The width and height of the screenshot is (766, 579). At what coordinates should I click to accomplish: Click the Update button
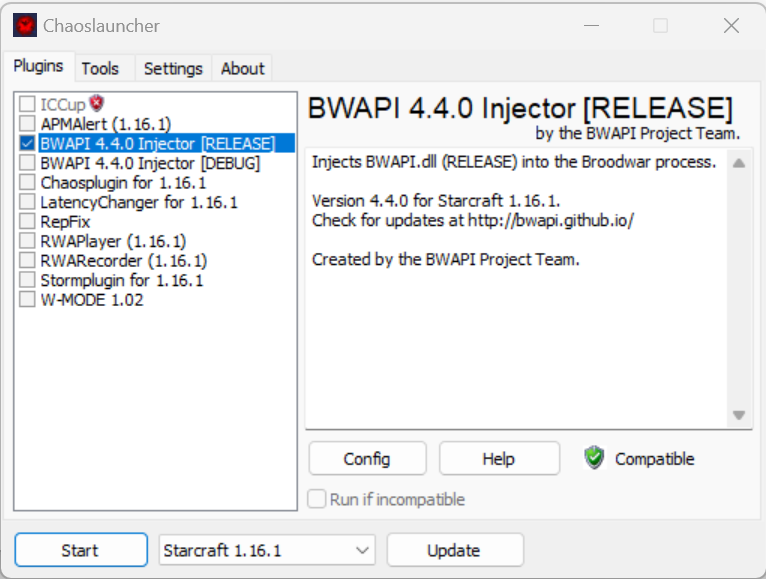point(455,550)
